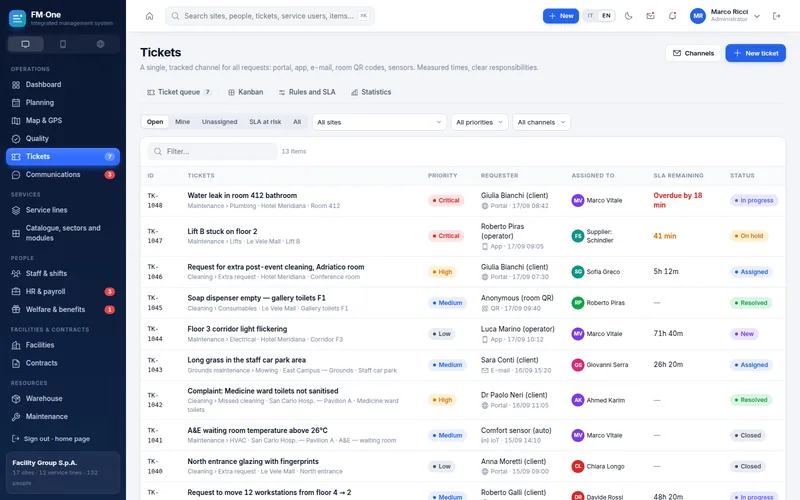Image resolution: width=800 pixels, height=500 pixels.
Task: Open ticket Soap dispenser empty
Action: 256,298
